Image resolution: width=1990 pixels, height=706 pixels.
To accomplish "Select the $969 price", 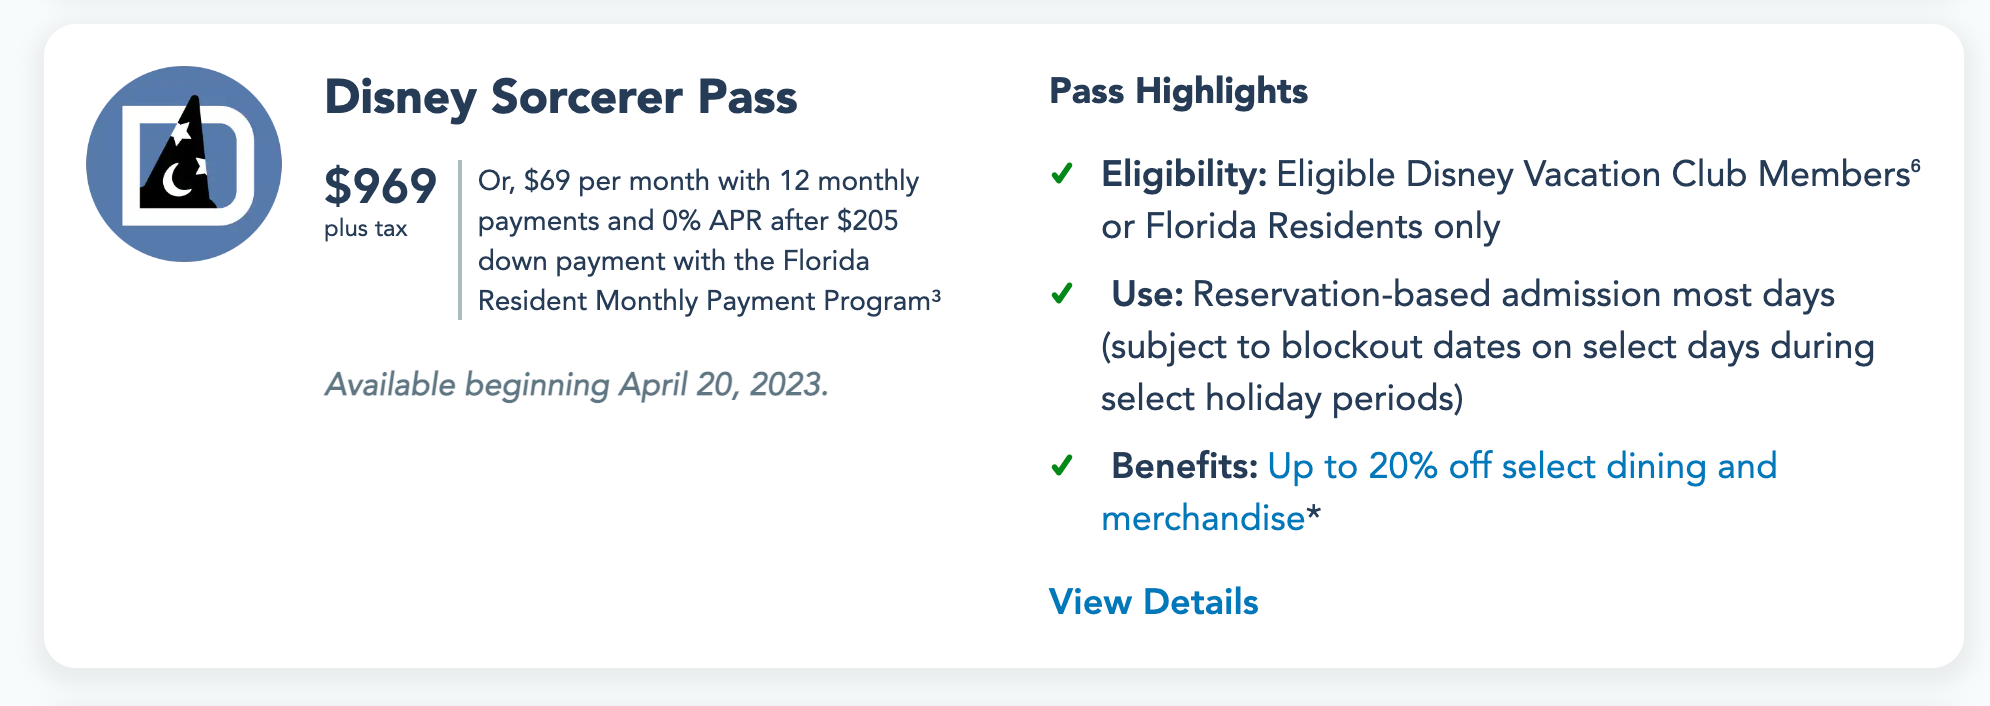I will [x=380, y=186].
